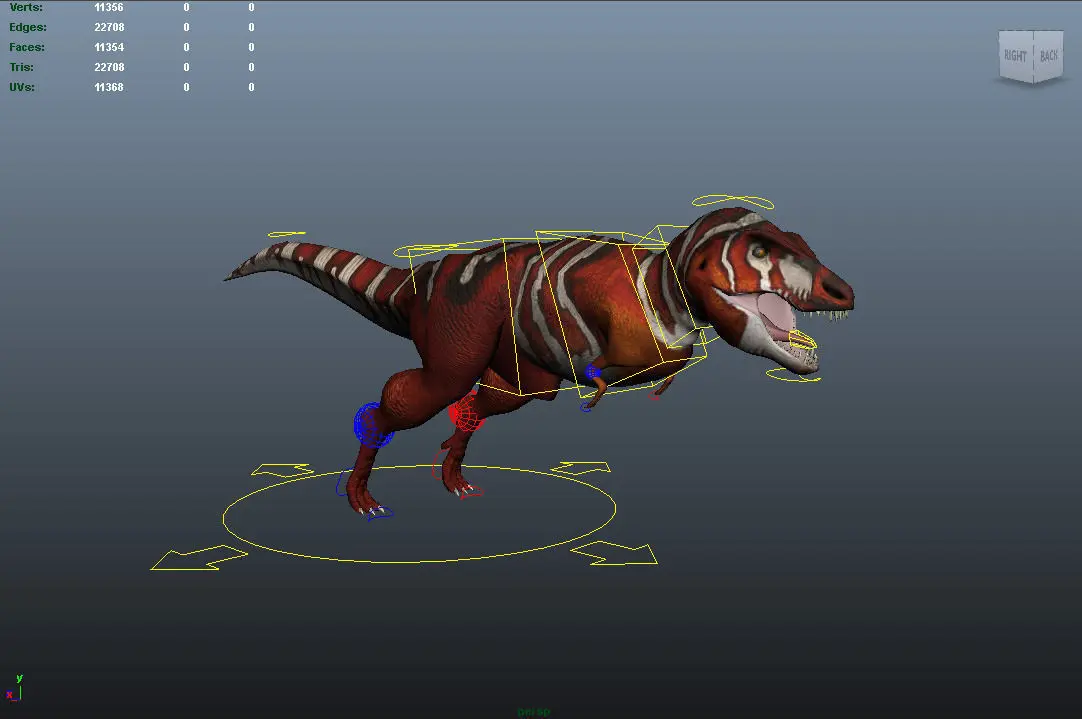Click the Tris label in heads-up display
The image size is (1082, 719).
point(21,68)
